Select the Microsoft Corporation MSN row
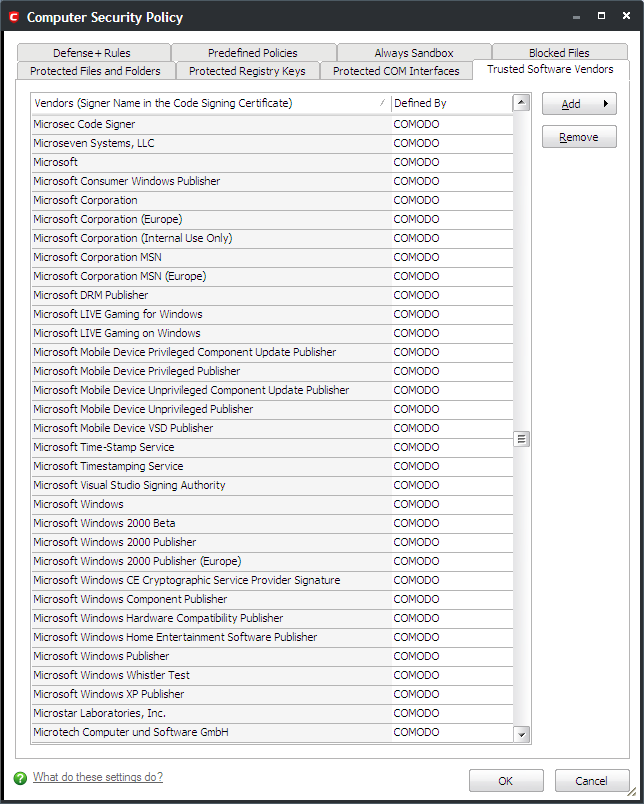The width and height of the screenshot is (644, 804). 272,257
